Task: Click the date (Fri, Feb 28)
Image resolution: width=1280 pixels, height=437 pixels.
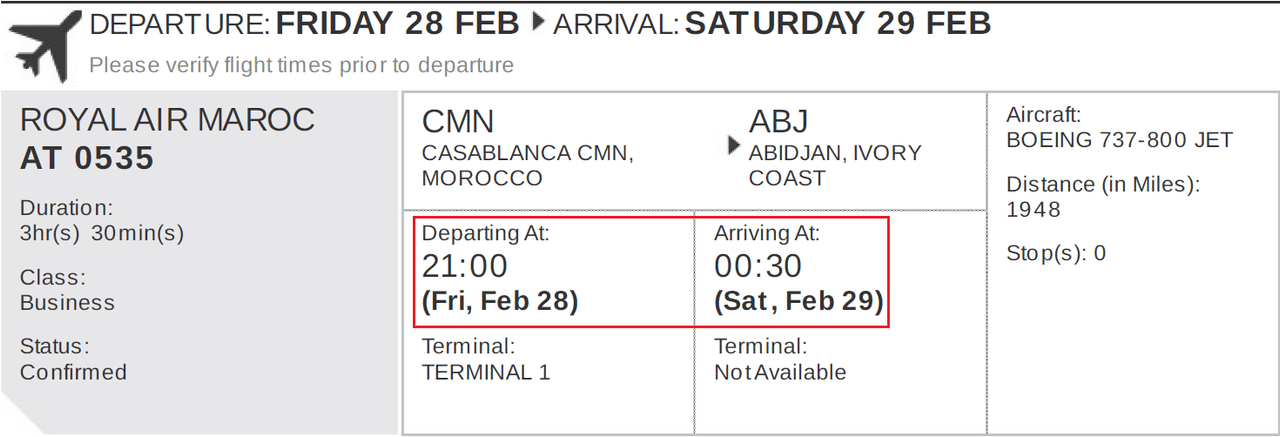Action: [x=500, y=301]
